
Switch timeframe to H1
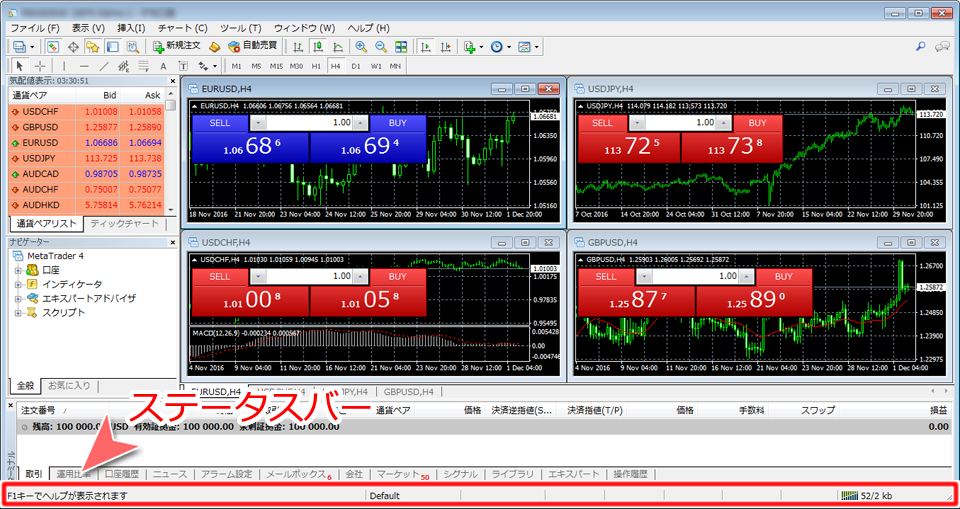[x=316, y=66]
